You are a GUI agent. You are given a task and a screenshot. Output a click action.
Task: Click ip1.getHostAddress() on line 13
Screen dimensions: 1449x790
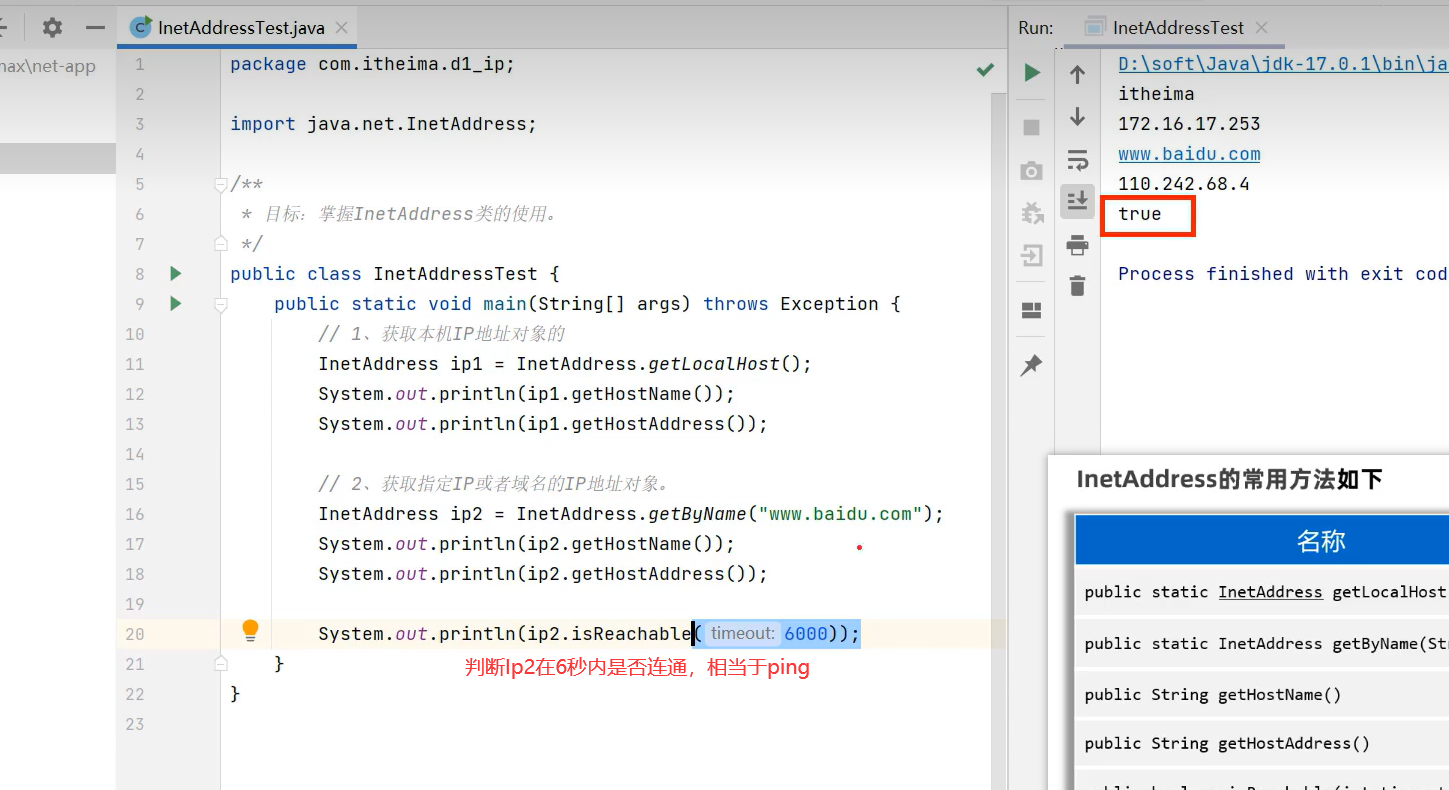pyautogui.click(x=637, y=424)
